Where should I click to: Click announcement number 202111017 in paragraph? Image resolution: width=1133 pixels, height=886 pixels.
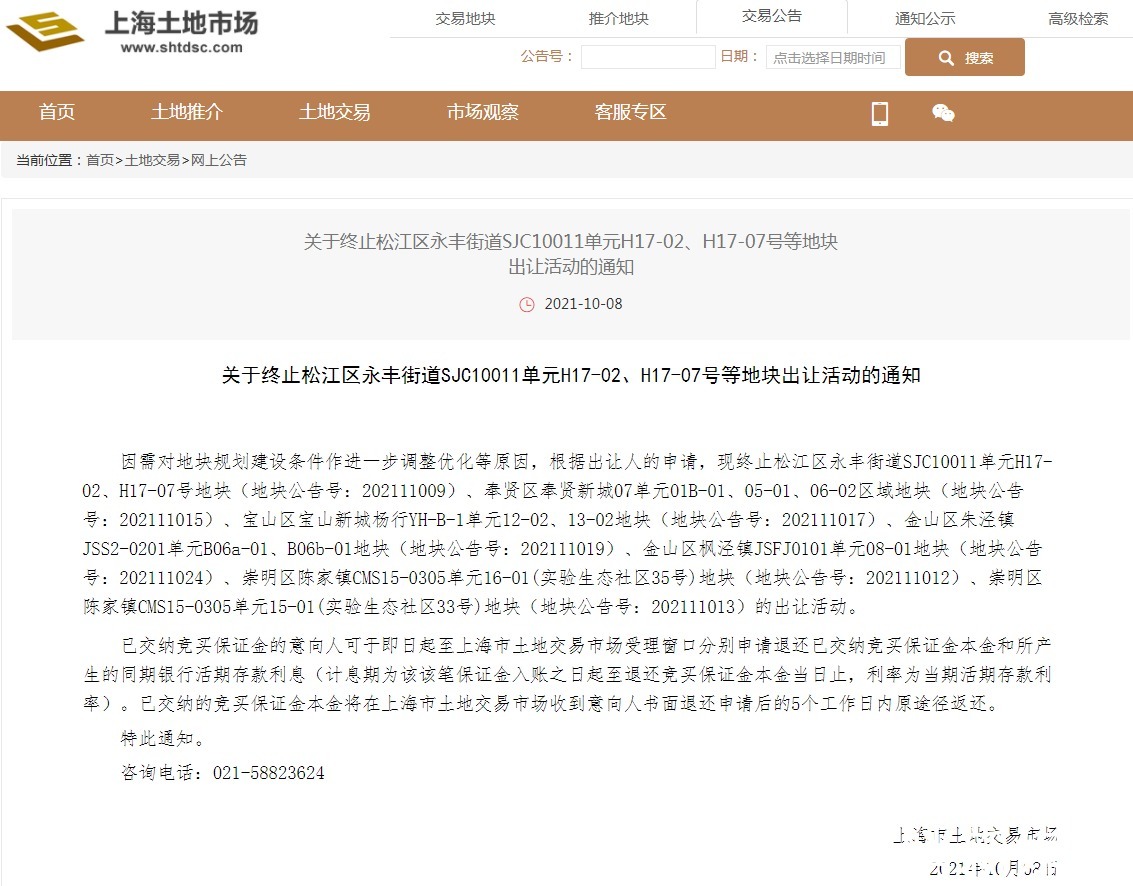coord(824,520)
